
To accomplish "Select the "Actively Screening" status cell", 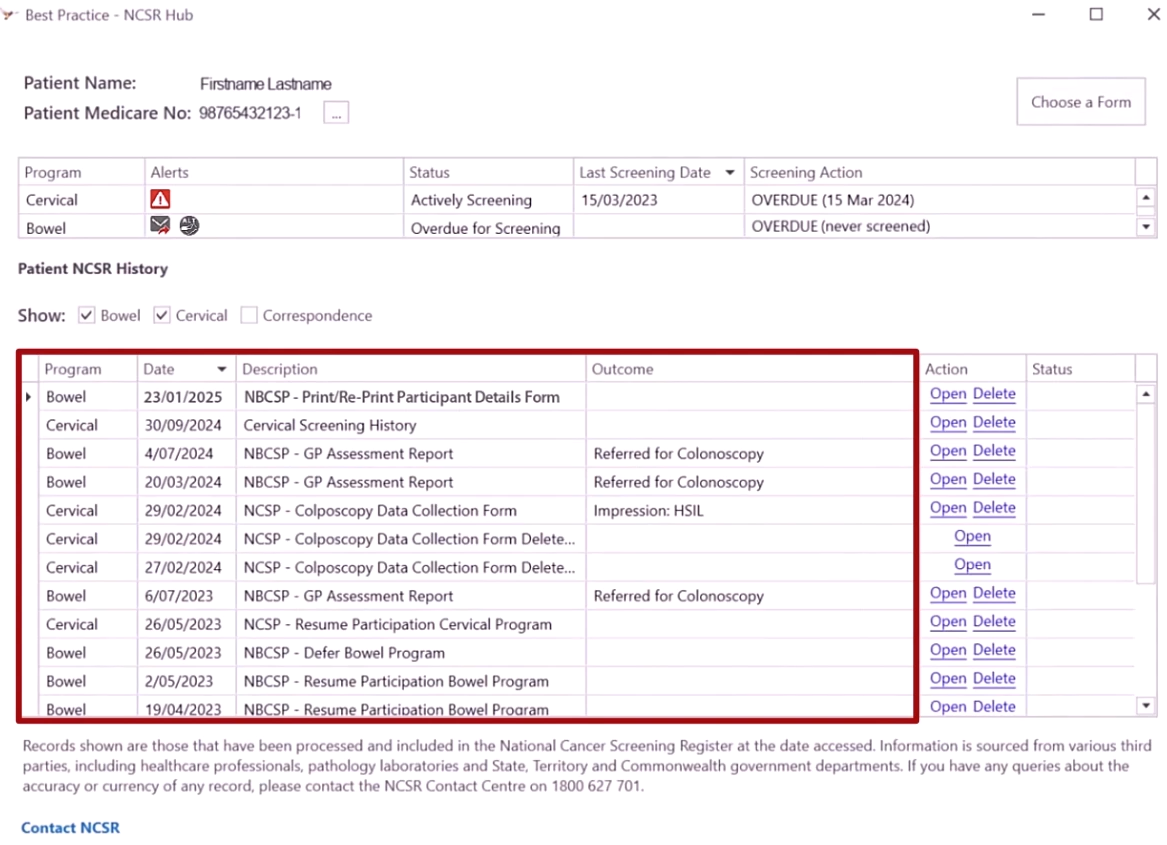I will (x=488, y=200).
